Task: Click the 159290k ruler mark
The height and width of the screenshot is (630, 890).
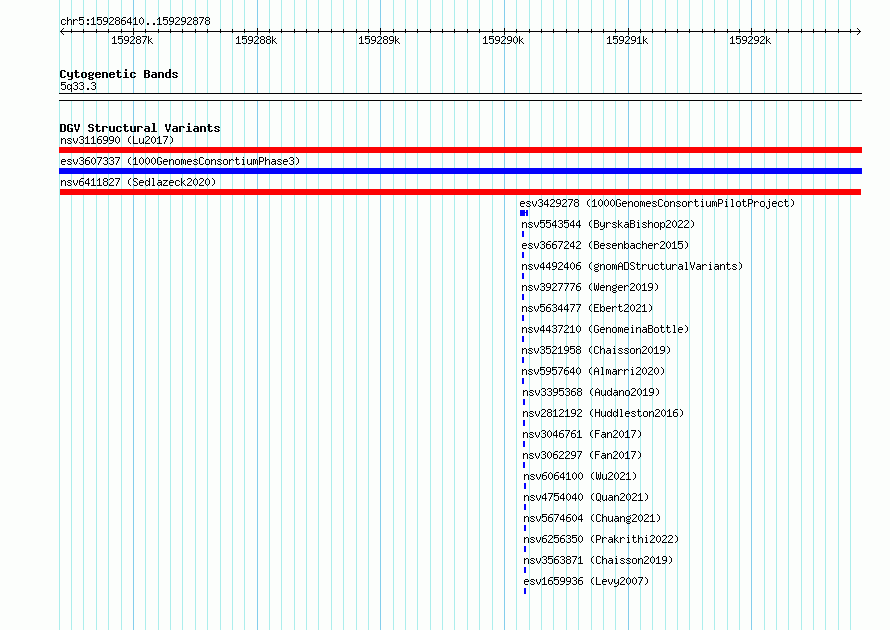Action: tap(503, 40)
